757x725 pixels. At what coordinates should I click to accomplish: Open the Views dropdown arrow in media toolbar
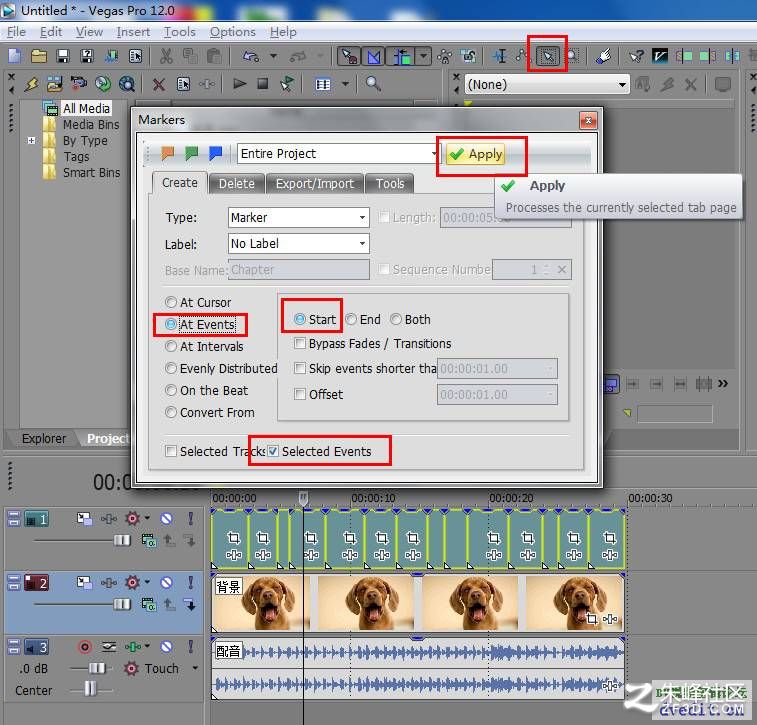345,84
